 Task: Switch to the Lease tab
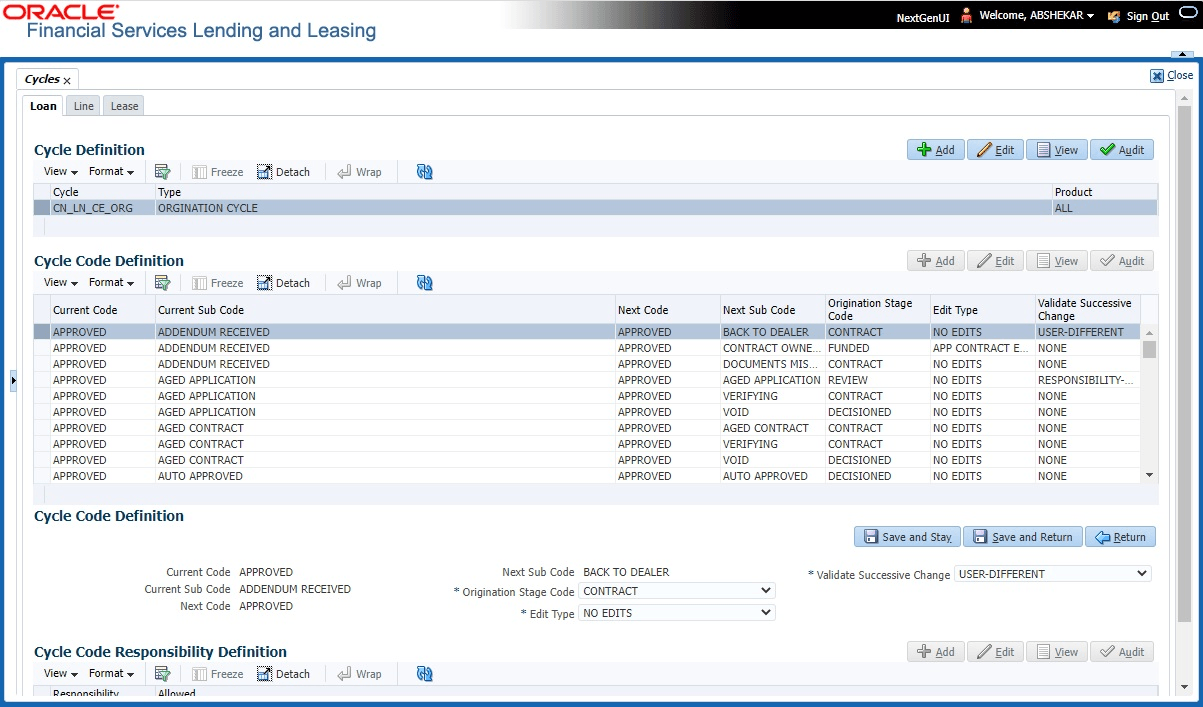(x=125, y=106)
